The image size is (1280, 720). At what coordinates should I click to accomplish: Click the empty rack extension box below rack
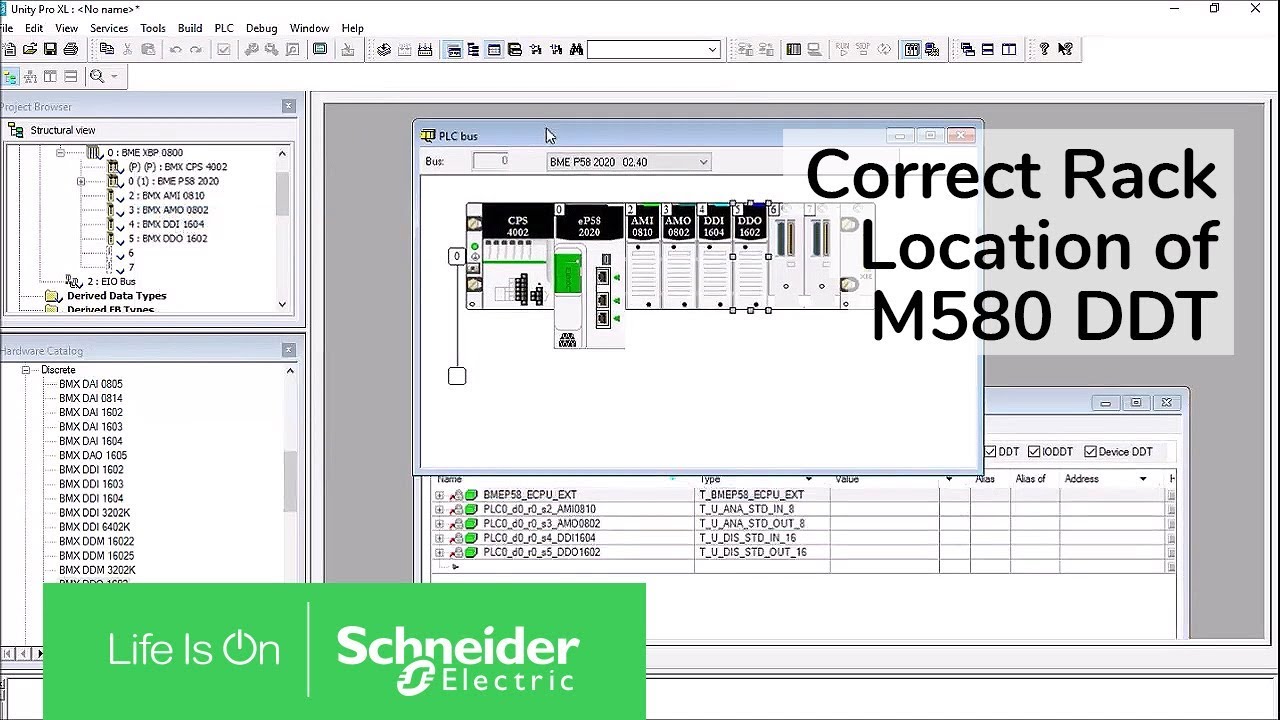click(457, 376)
